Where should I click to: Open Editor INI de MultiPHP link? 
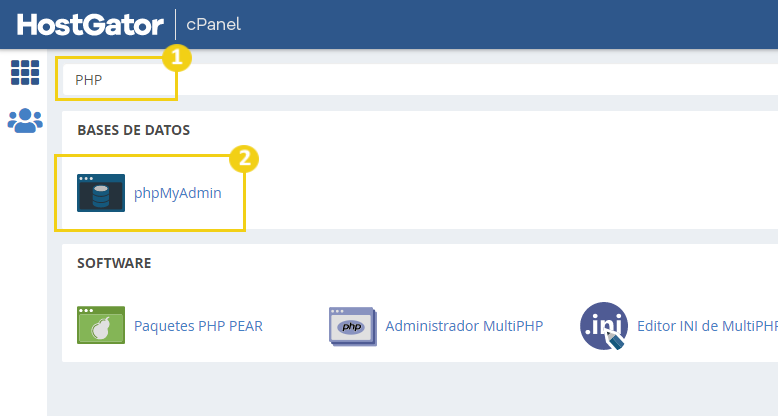[708, 326]
